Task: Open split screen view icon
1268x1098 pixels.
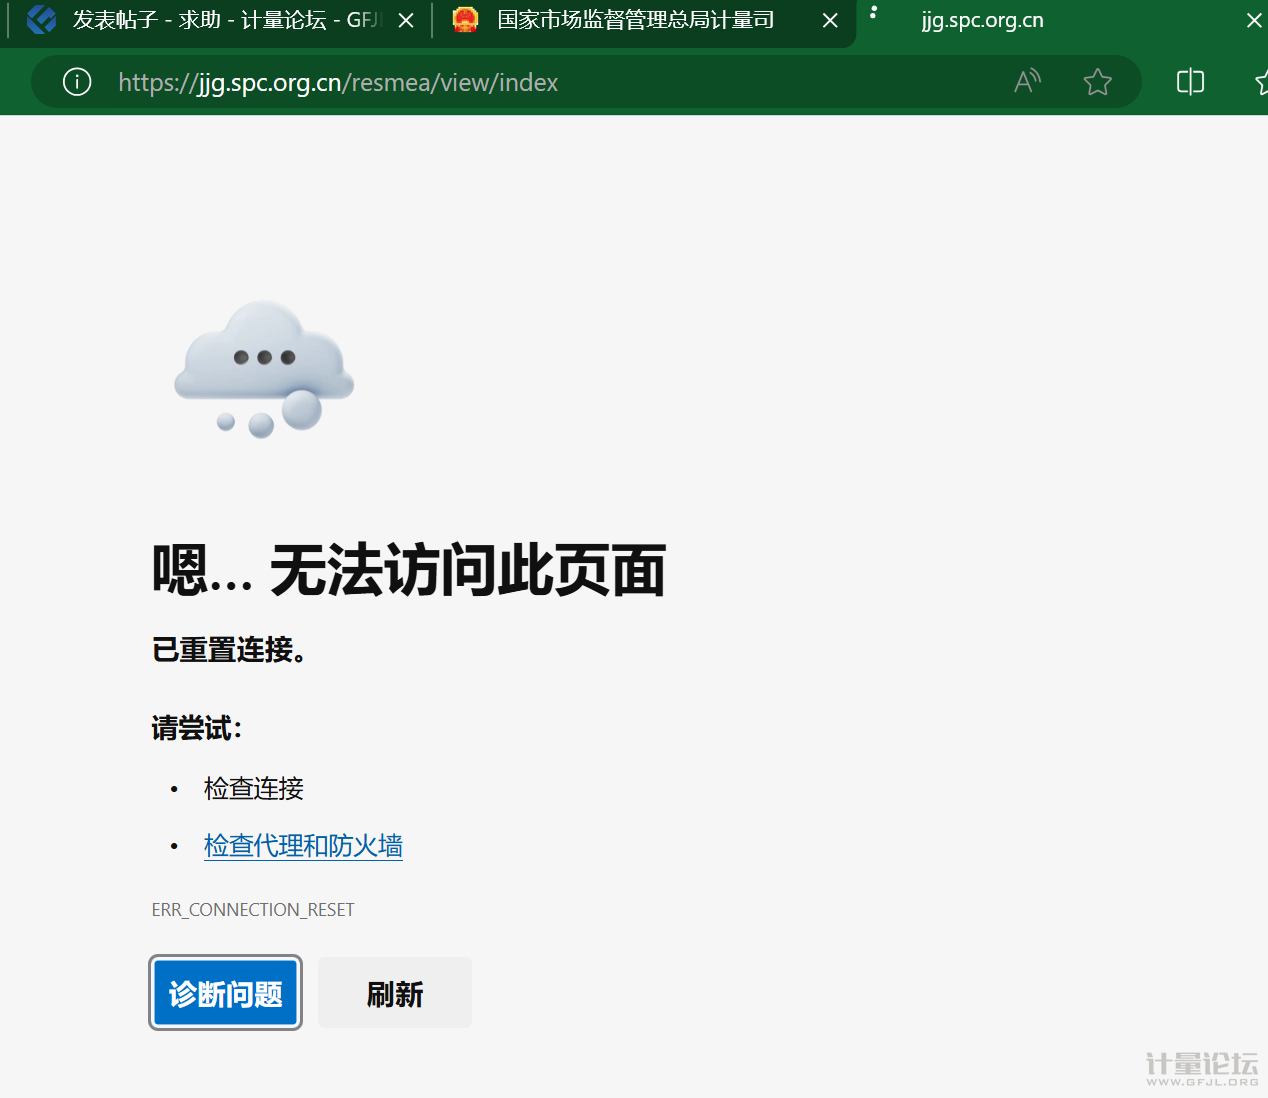Action: tap(1190, 82)
